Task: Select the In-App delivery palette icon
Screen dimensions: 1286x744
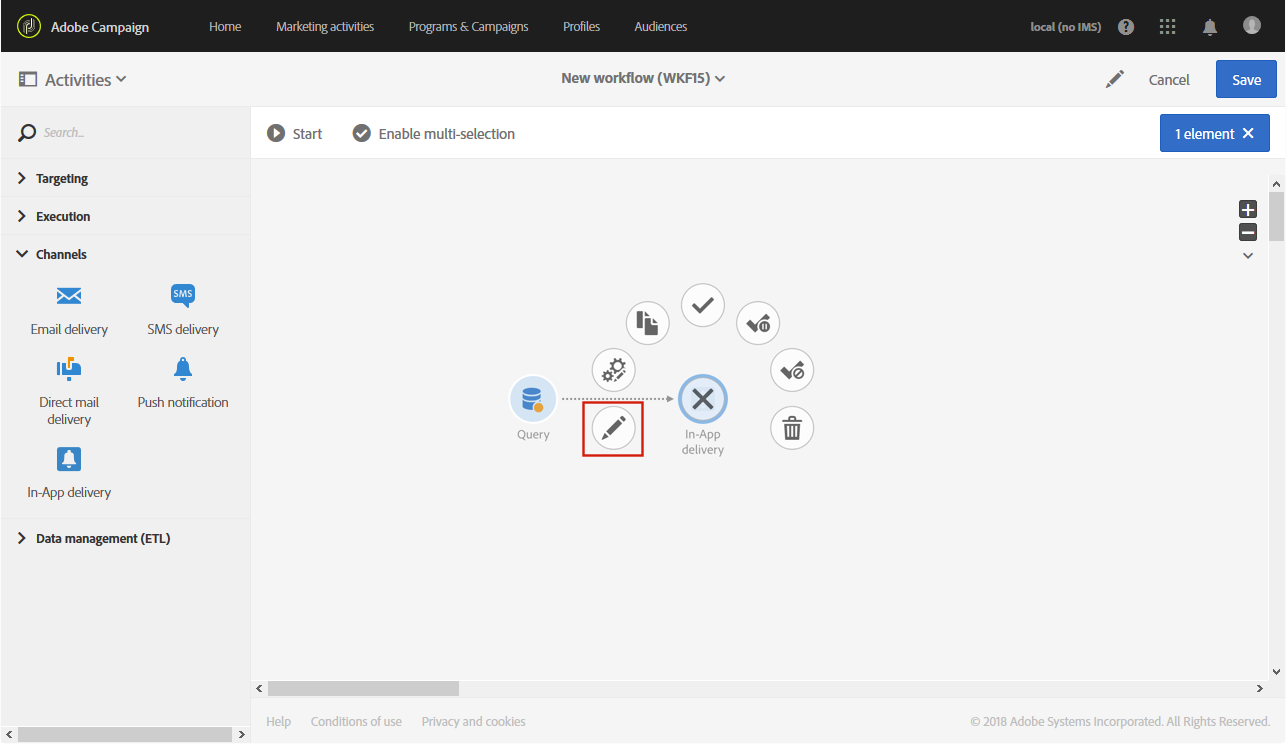Action: pos(69,459)
